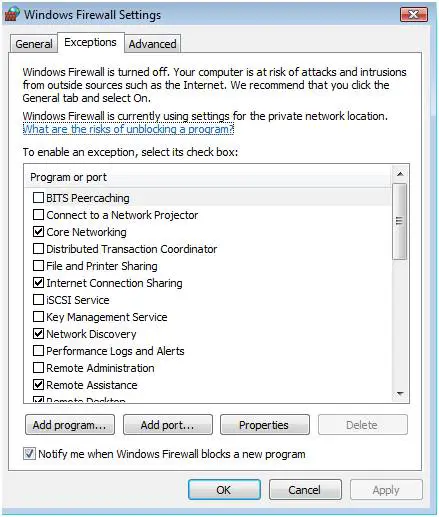Click the scroll down arrow of exceptions list
Image resolution: width=439 pixels, height=517 pixels.
click(x=400, y=394)
